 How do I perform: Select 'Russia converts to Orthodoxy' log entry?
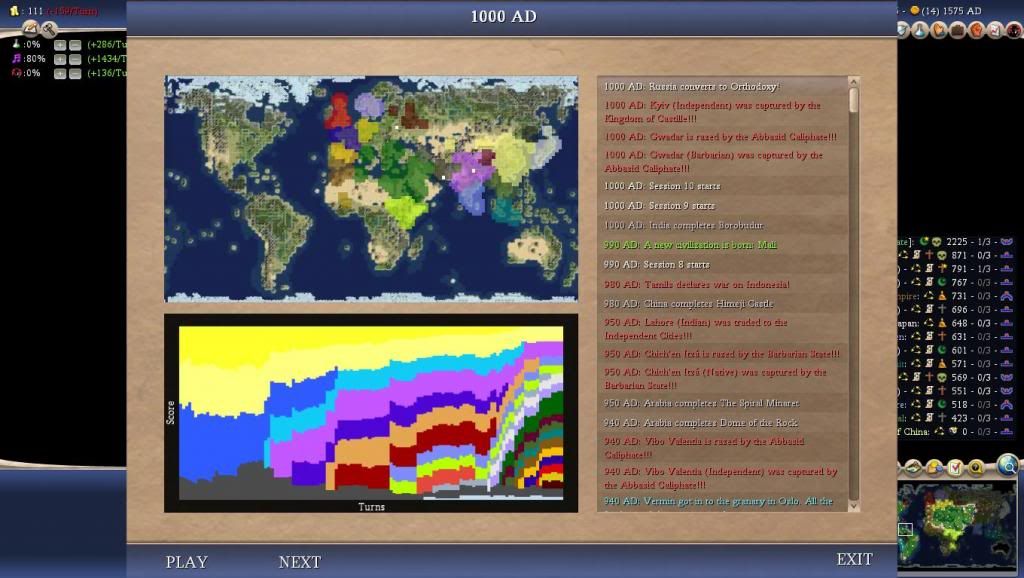(x=723, y=86)
